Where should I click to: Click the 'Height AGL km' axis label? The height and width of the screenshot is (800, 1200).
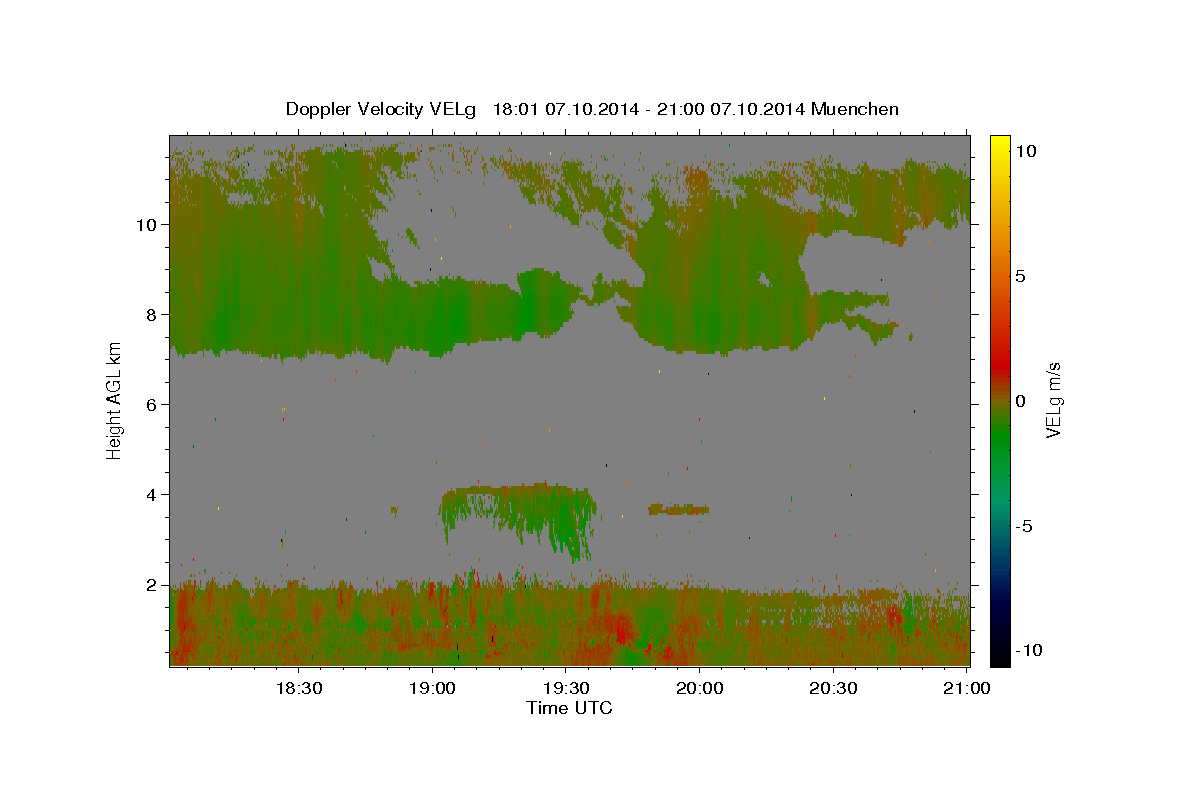click(x=115, y=400)
